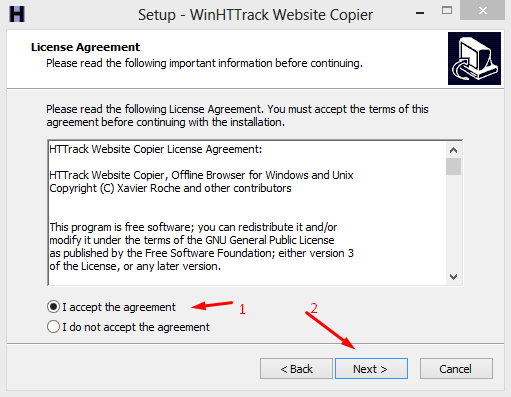Click the scroll up arrow in license box
The width and height of the screenshot is (511, 397).
[x=453, y=150]
